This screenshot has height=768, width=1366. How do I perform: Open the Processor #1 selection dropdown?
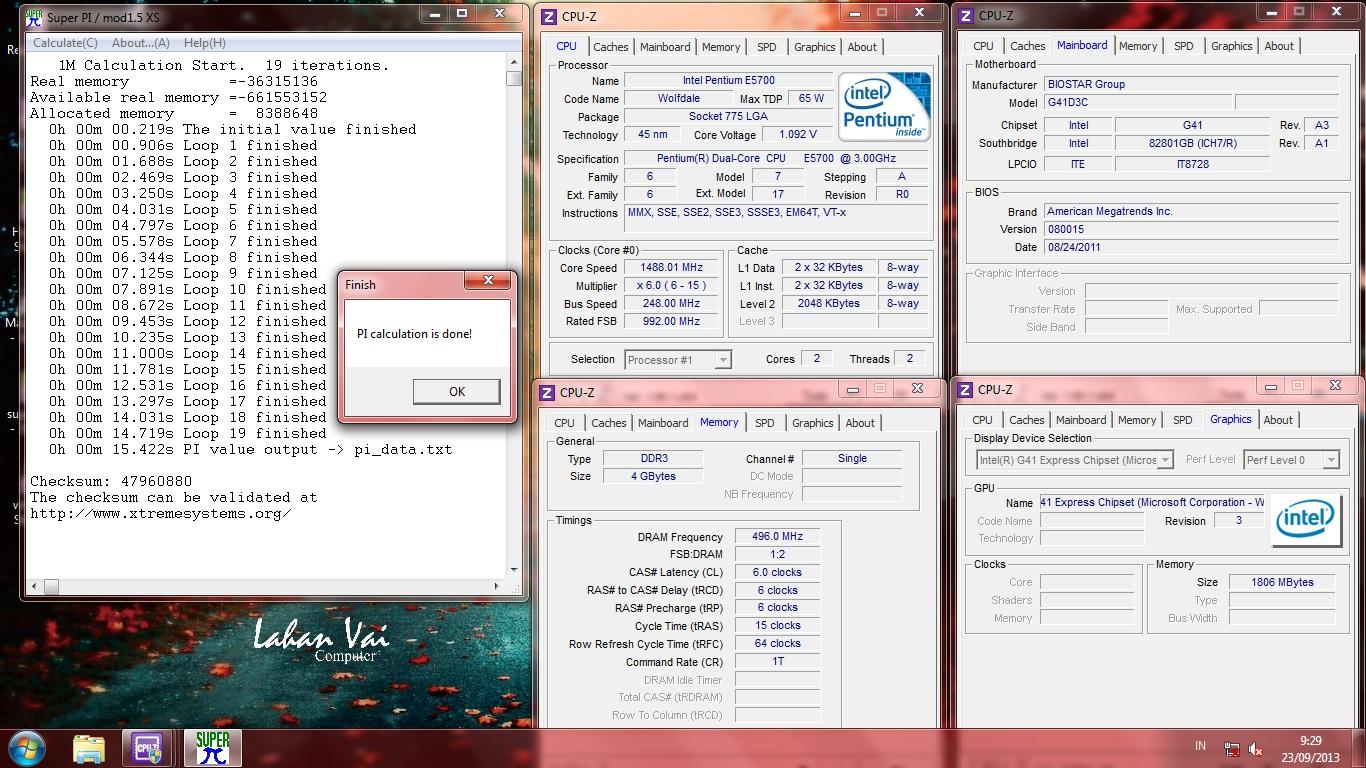pyautogui.click(x=678, y=360)
